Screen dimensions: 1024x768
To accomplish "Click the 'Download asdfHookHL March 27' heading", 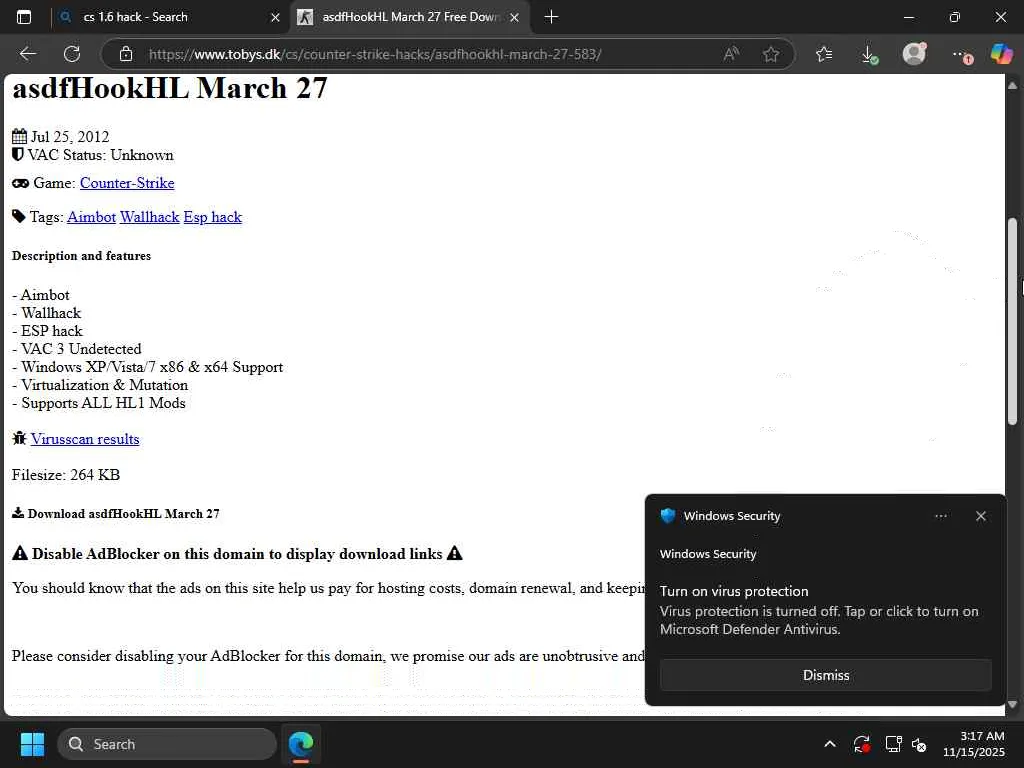I will click(123, 513).
